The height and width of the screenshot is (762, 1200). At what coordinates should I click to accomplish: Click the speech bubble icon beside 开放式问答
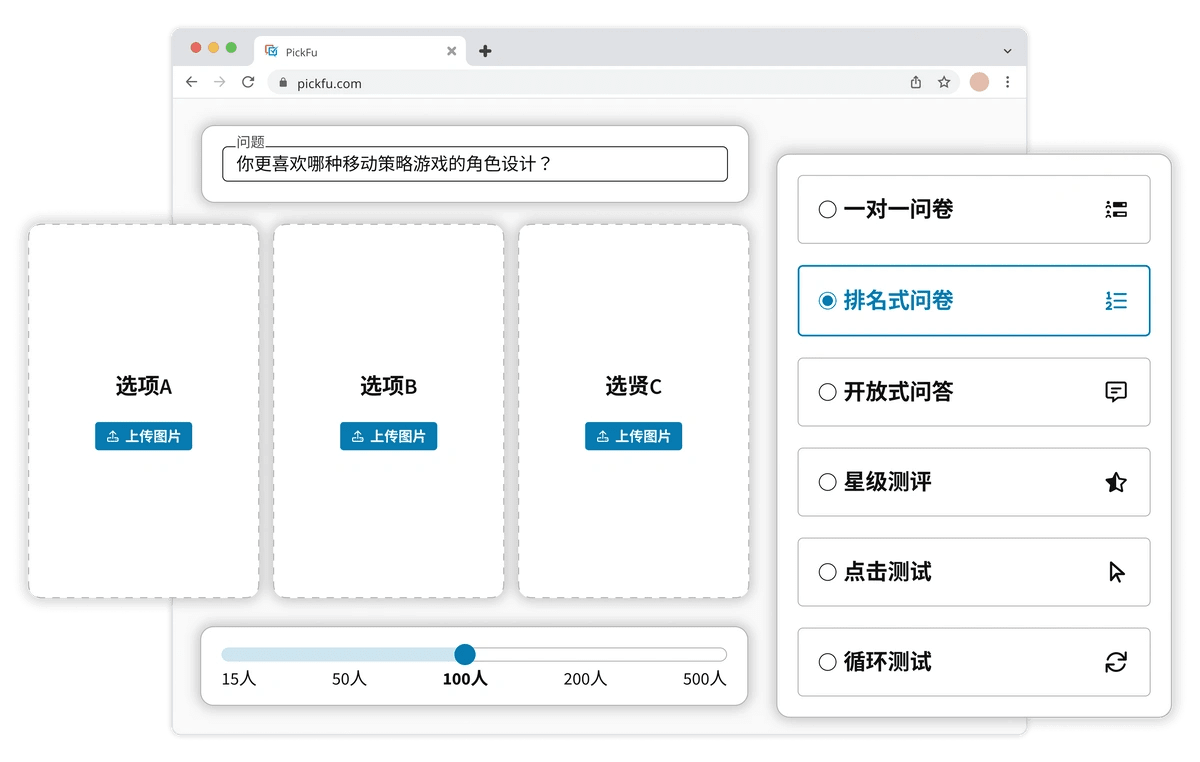1116,391
